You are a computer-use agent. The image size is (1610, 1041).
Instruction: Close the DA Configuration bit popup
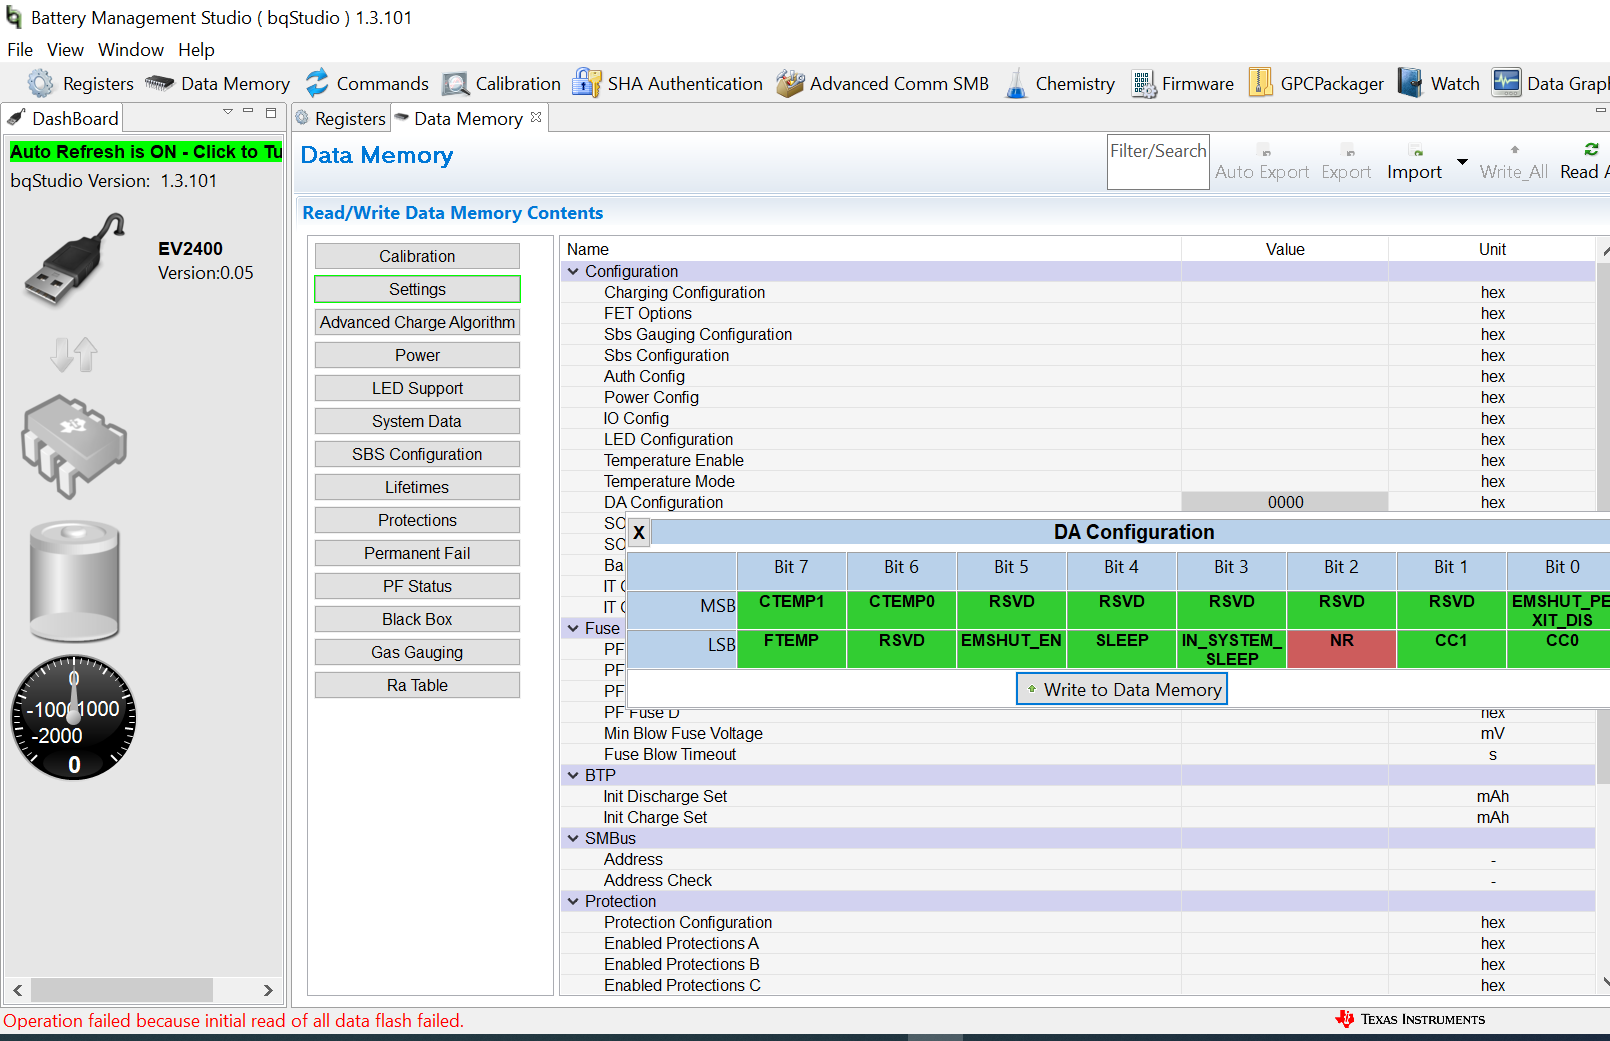(x=639, y=532)
